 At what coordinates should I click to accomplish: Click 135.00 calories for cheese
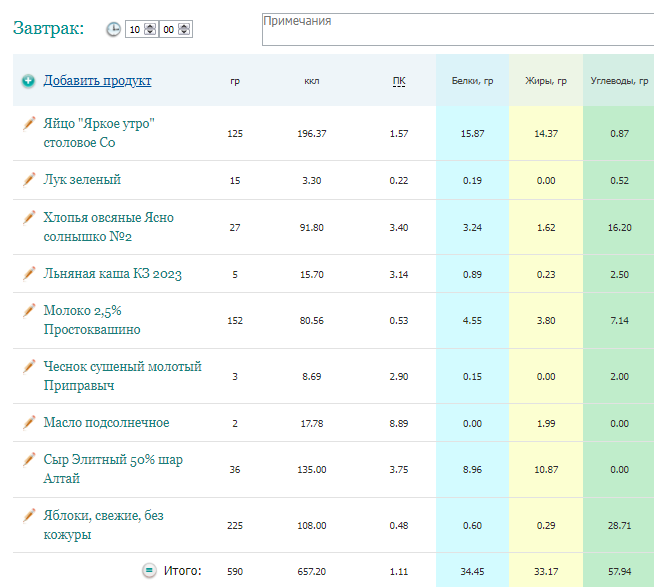coord(312,470)
